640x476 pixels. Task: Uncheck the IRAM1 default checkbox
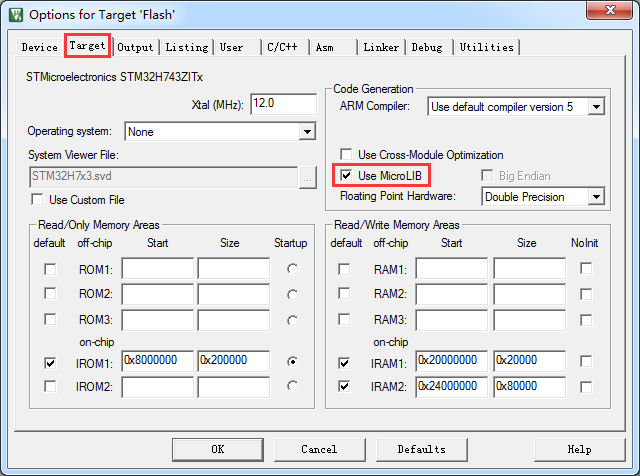point(344,363)
